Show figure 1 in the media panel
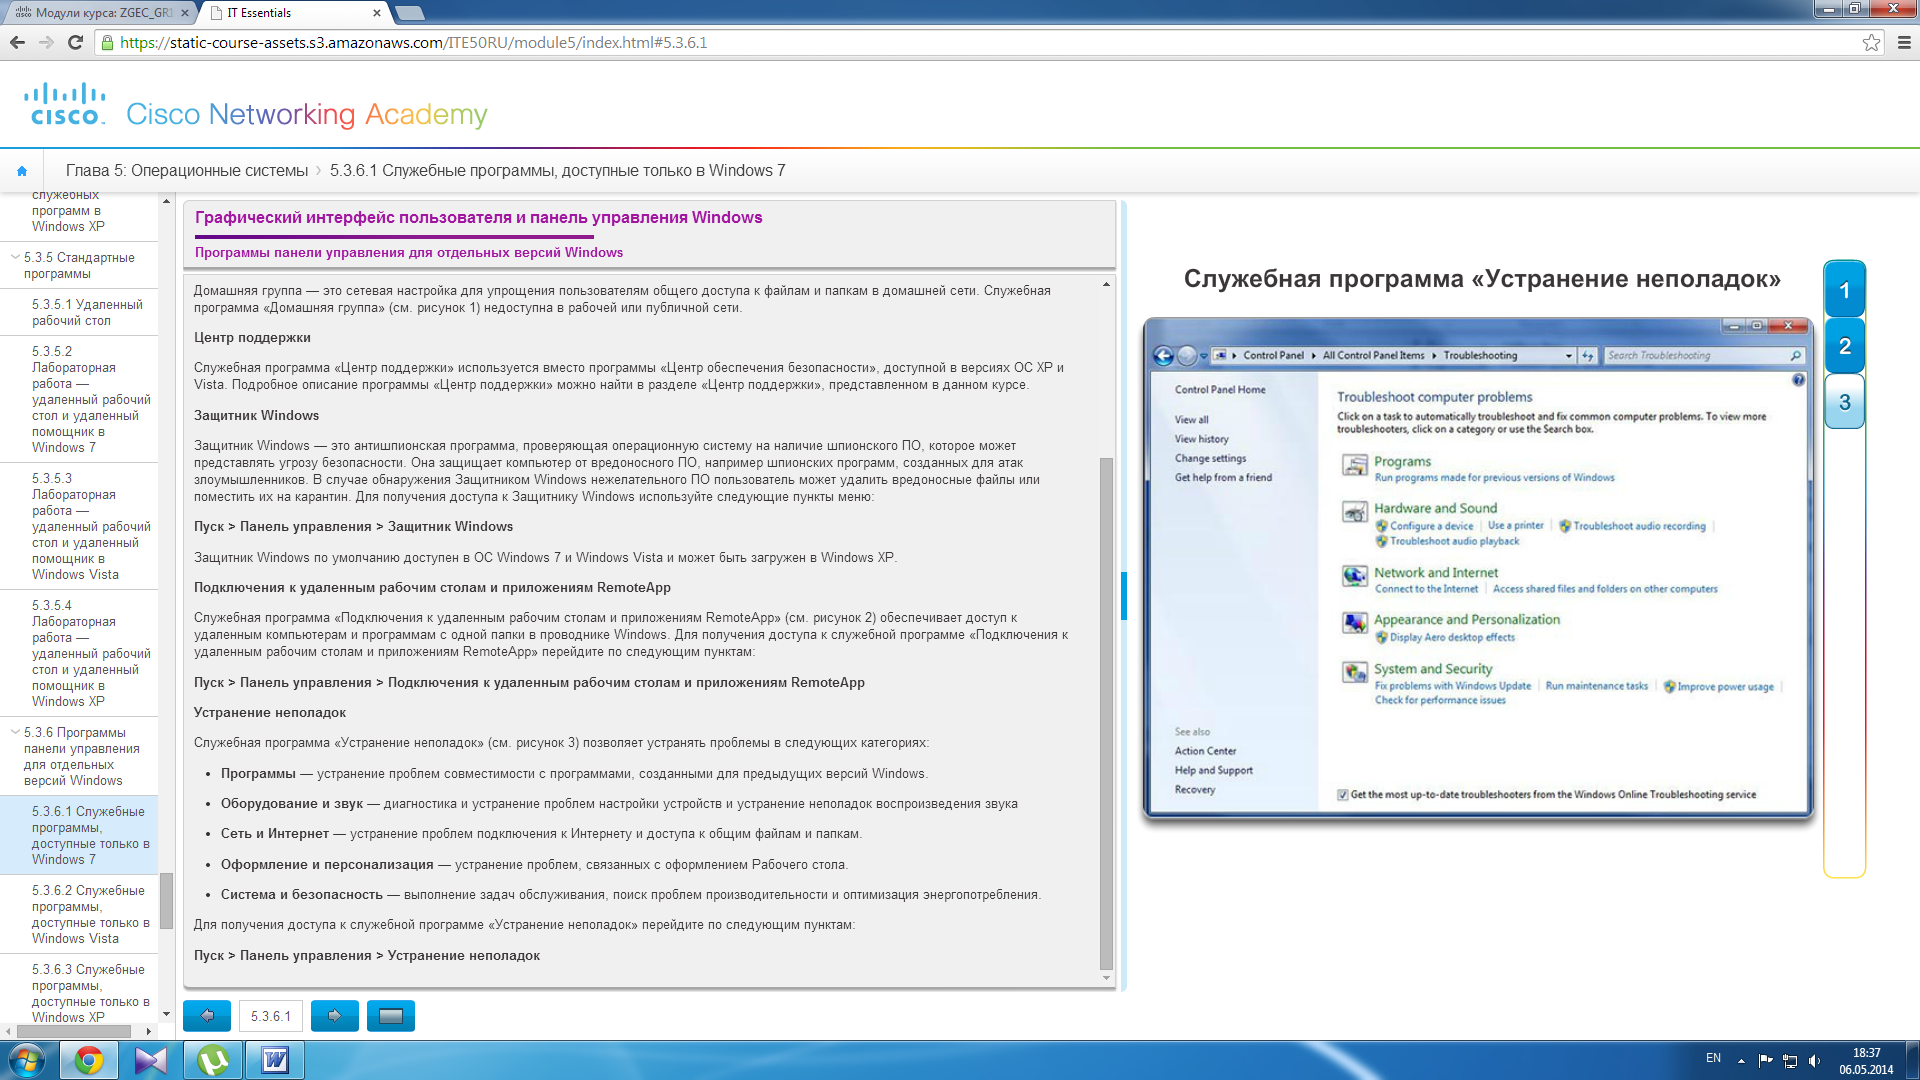 [x=1845, y=290]
